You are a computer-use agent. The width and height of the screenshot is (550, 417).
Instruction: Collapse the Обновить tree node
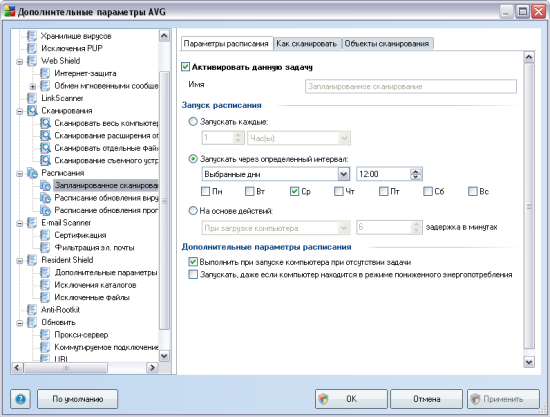click(20, 323)
